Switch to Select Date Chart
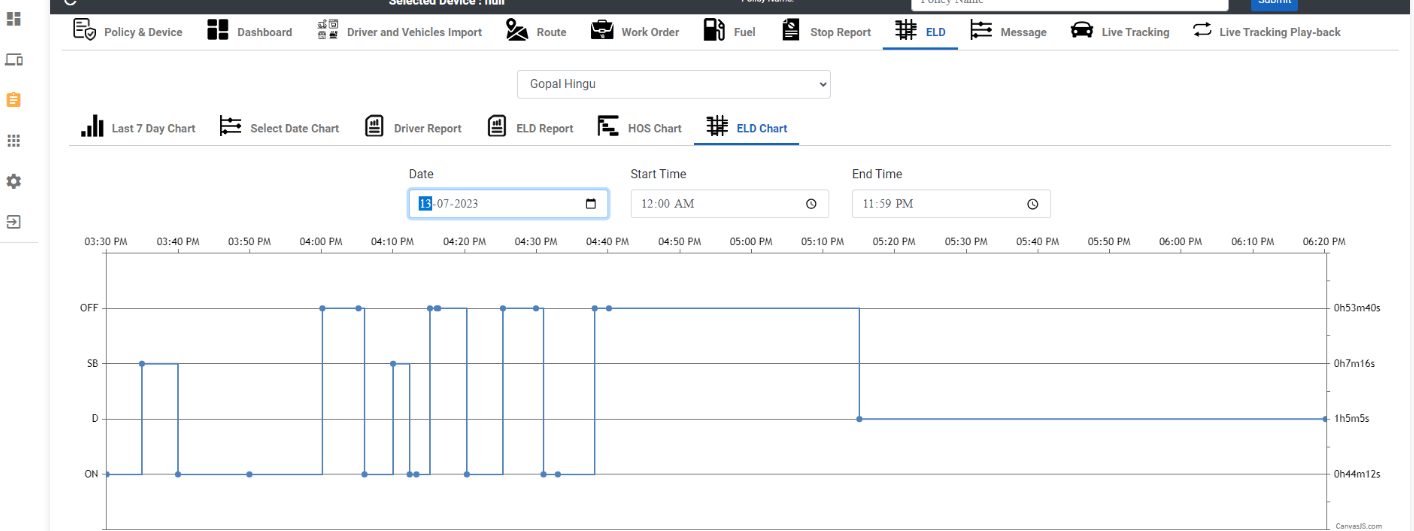Image resolution: width=1414 pixels, height=531 pixels. (279, 127)
